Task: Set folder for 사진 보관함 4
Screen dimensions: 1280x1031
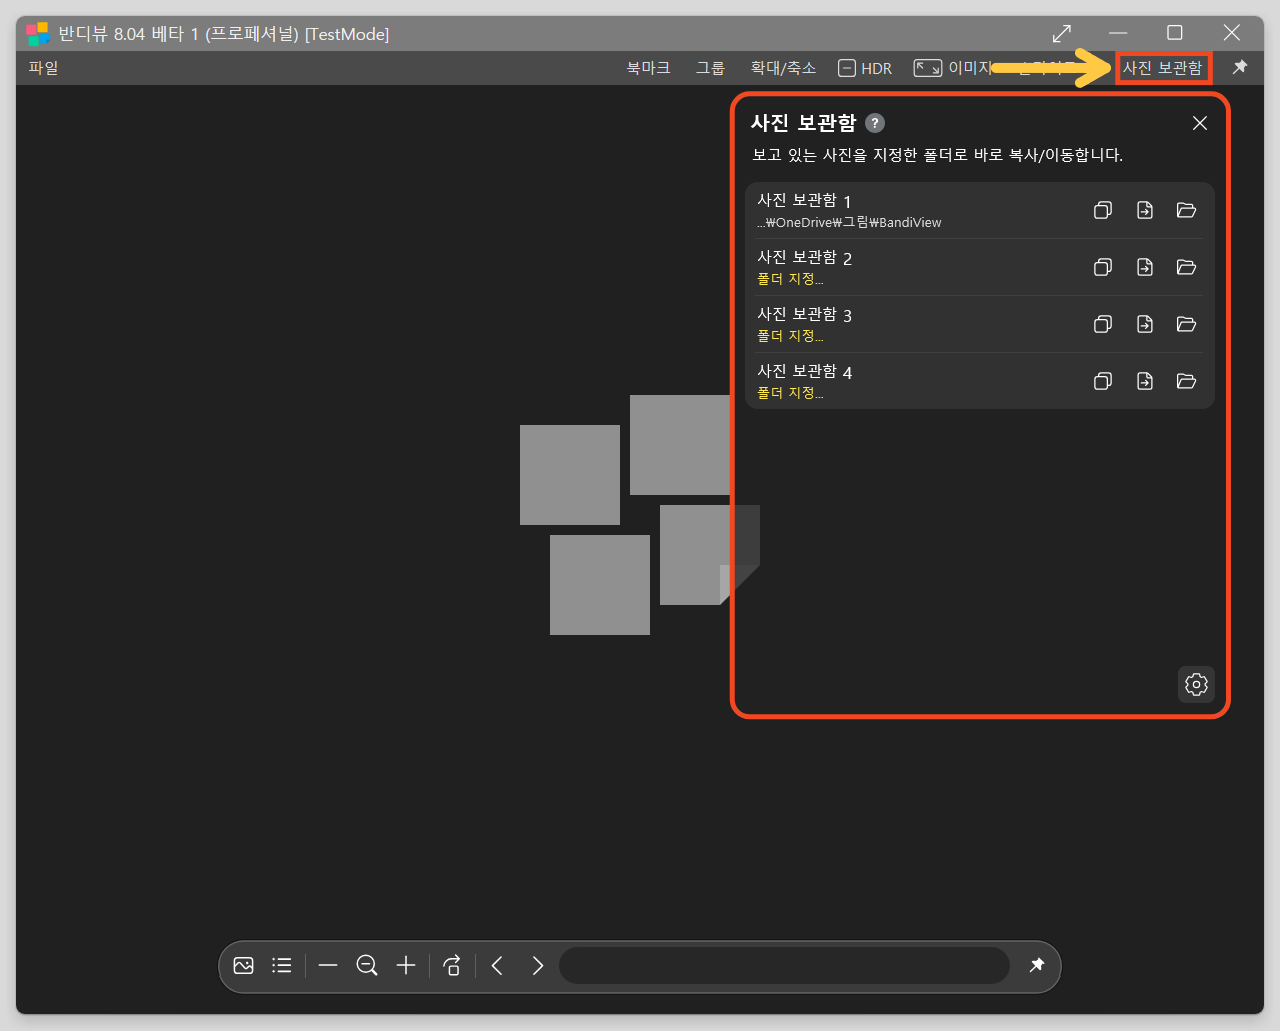Action: 790,393
